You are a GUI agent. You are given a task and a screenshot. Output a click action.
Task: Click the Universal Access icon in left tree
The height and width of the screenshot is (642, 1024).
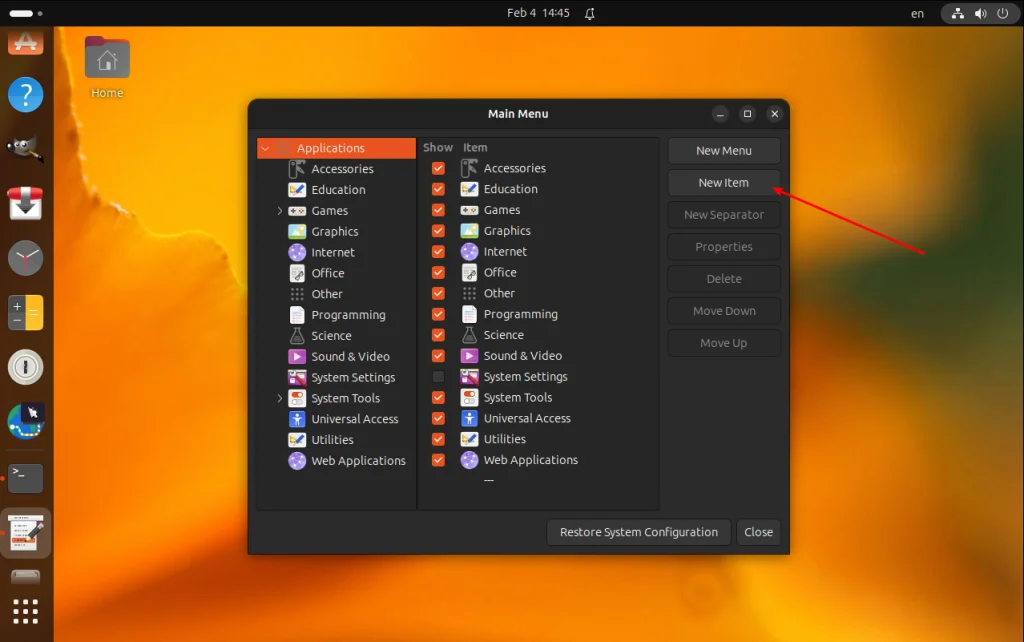(x=297, y=419)
